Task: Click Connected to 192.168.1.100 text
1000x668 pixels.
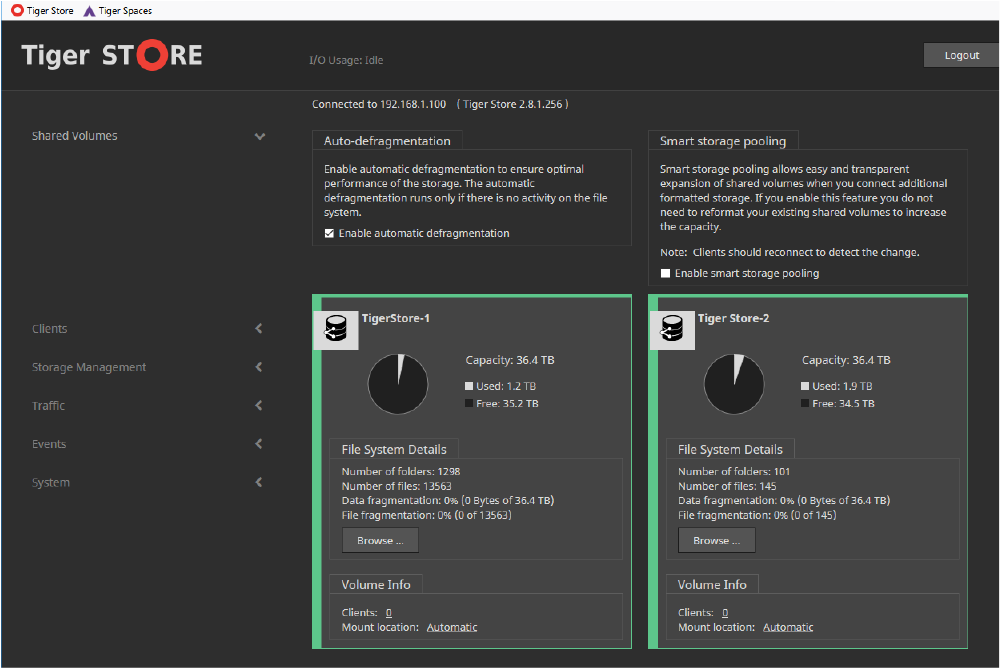Action: [x=379, y=104]
